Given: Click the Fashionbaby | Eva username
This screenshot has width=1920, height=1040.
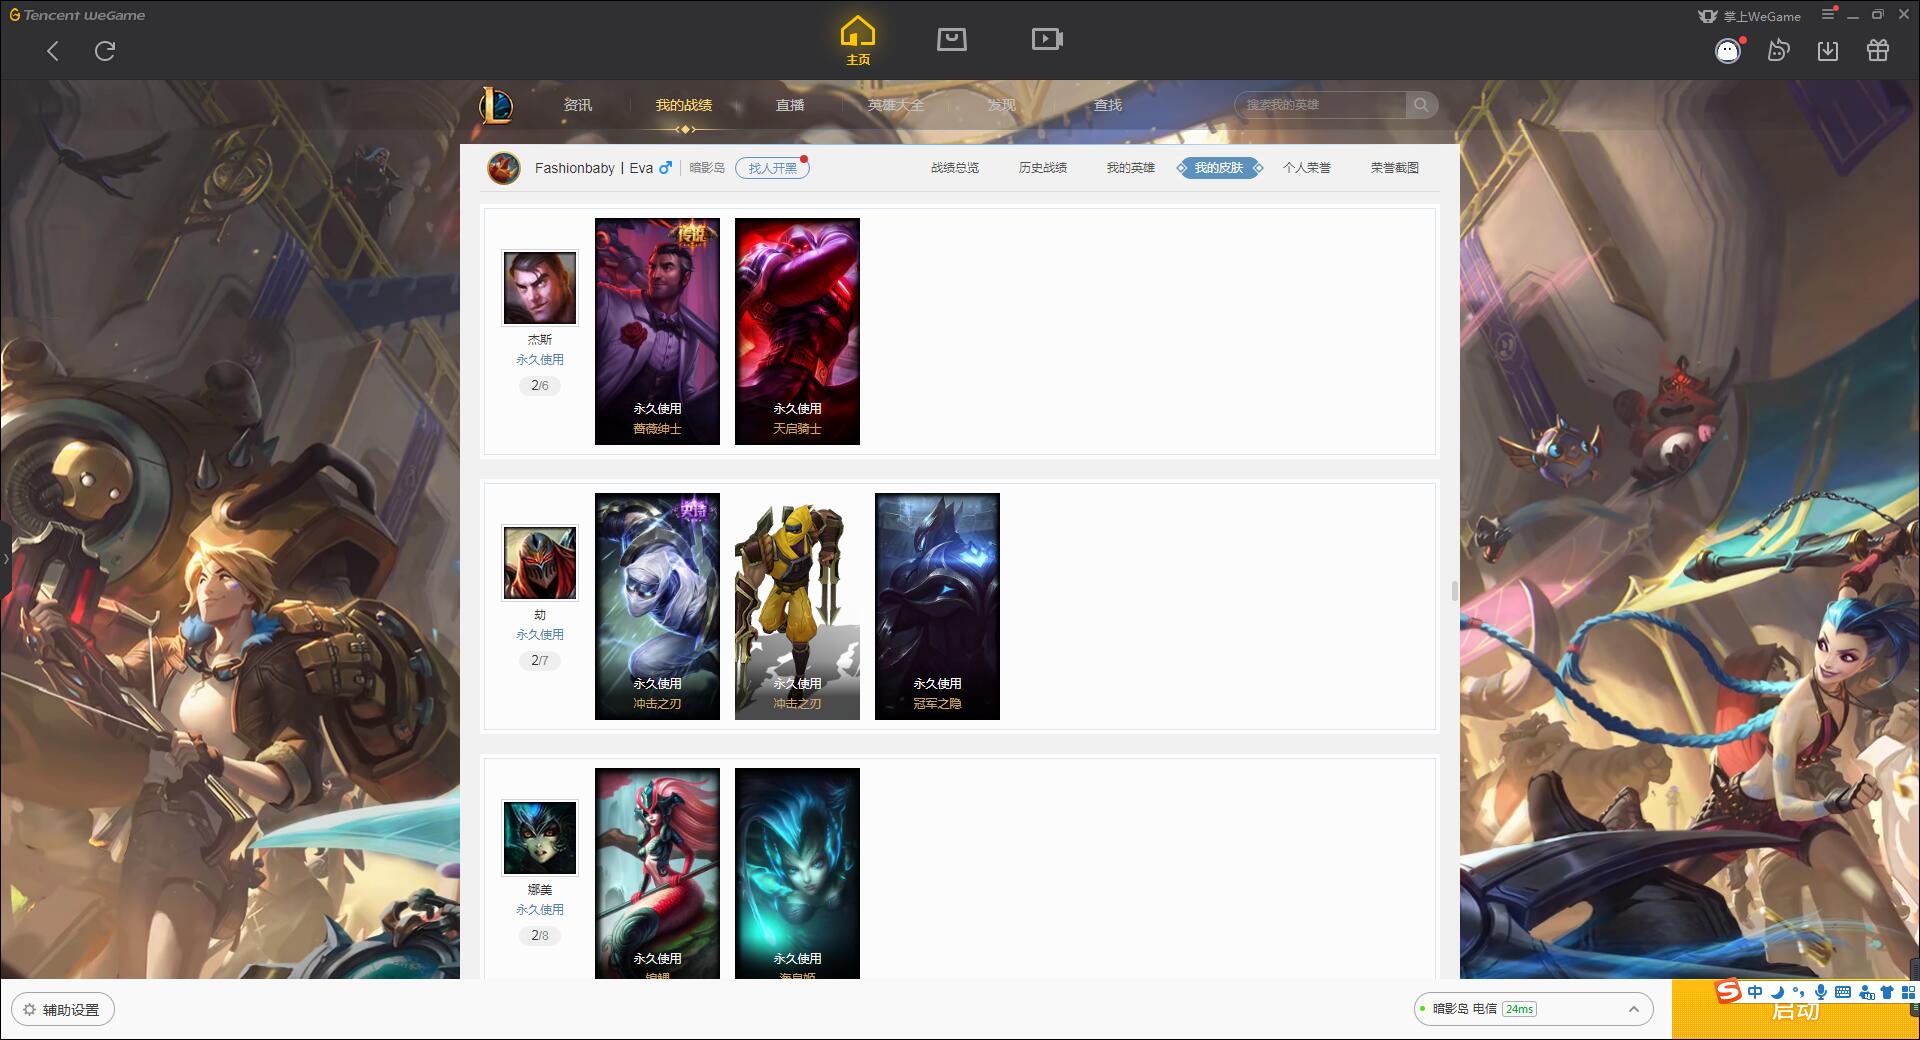Looking at the screenshot, I should tap(594, 168).
